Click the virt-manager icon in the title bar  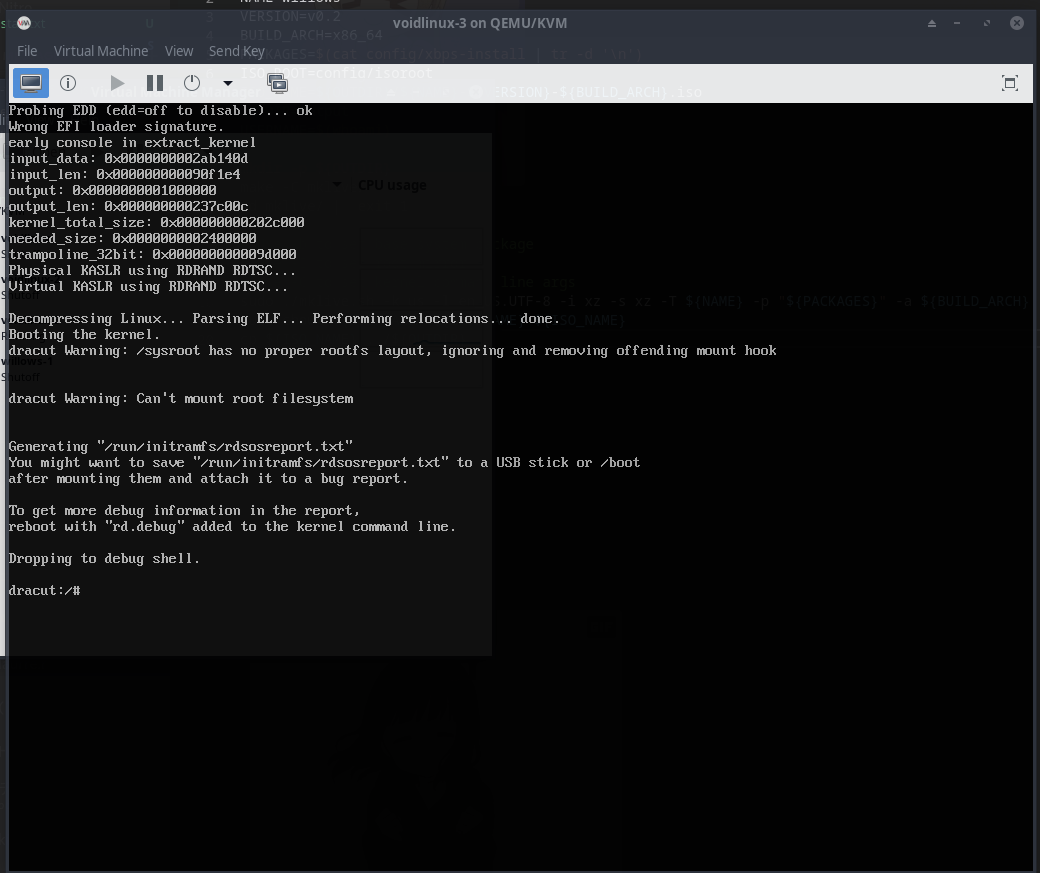[23, 22]
